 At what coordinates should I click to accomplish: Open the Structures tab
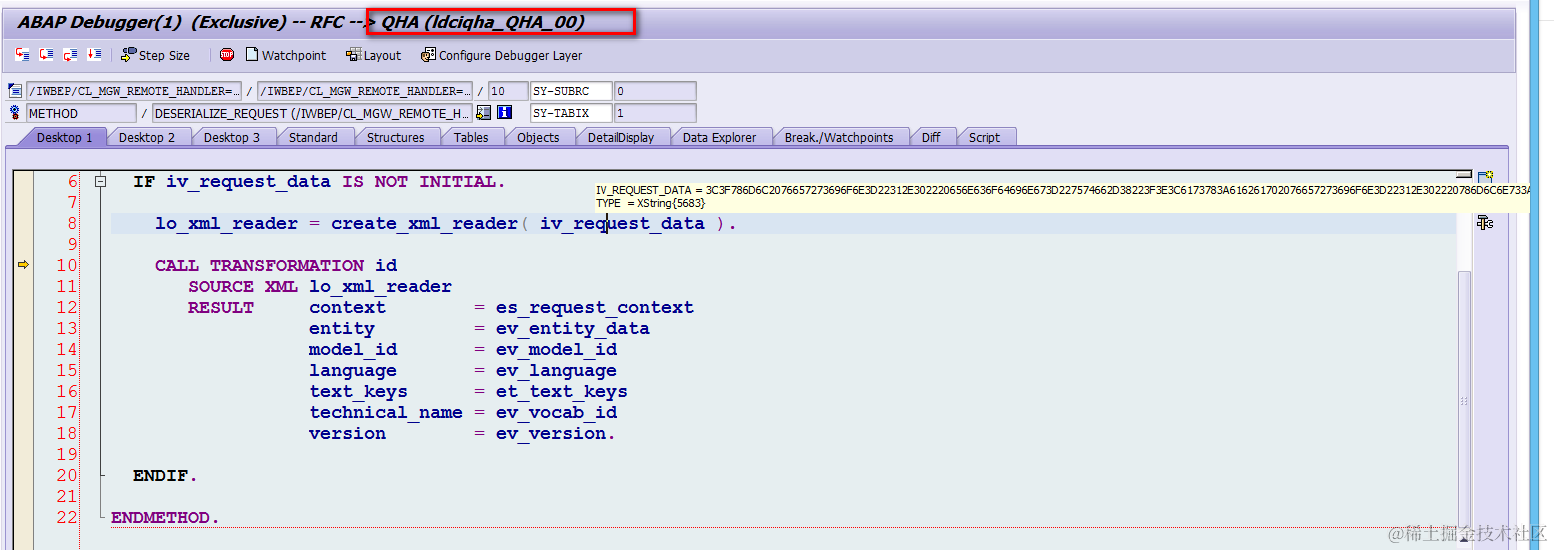[395, 137]
